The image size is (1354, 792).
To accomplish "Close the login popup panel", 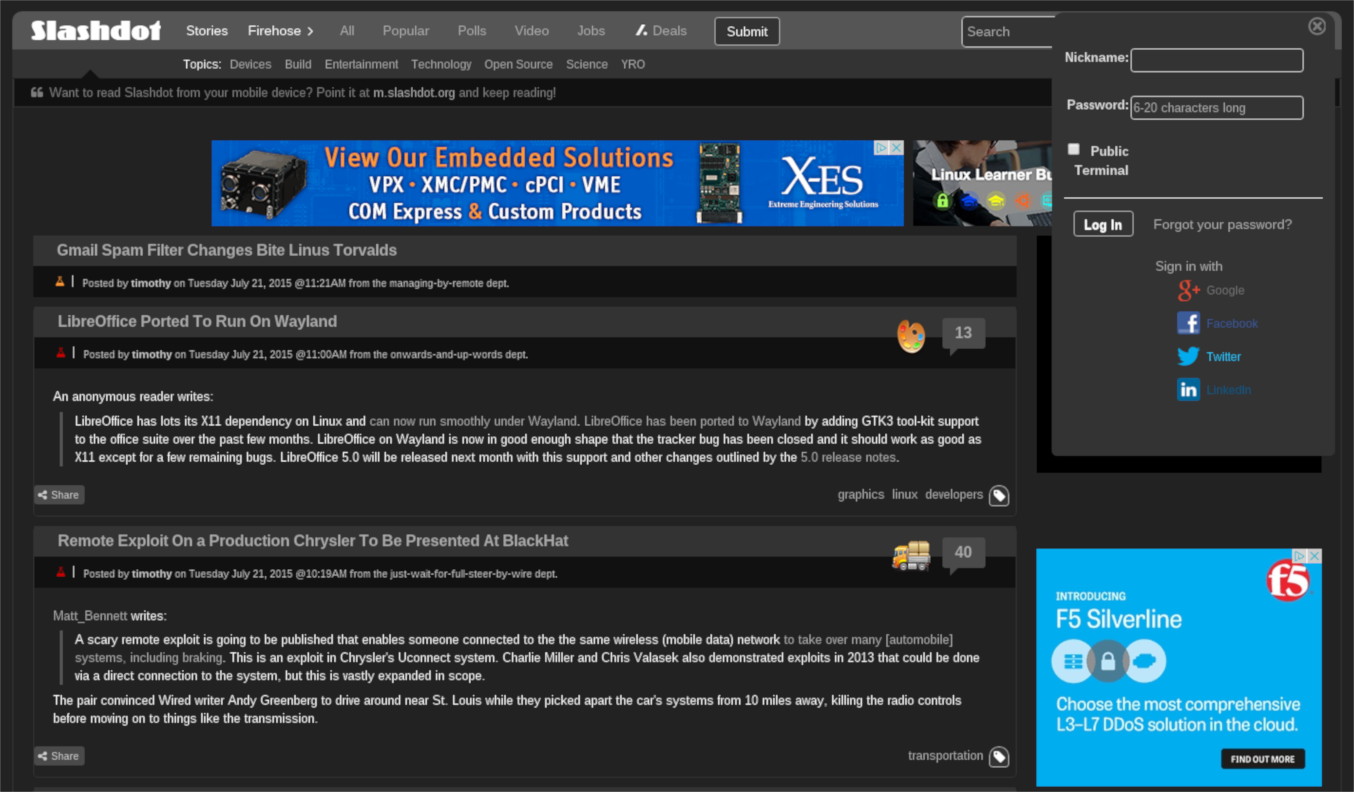I will click(1317, 26).
